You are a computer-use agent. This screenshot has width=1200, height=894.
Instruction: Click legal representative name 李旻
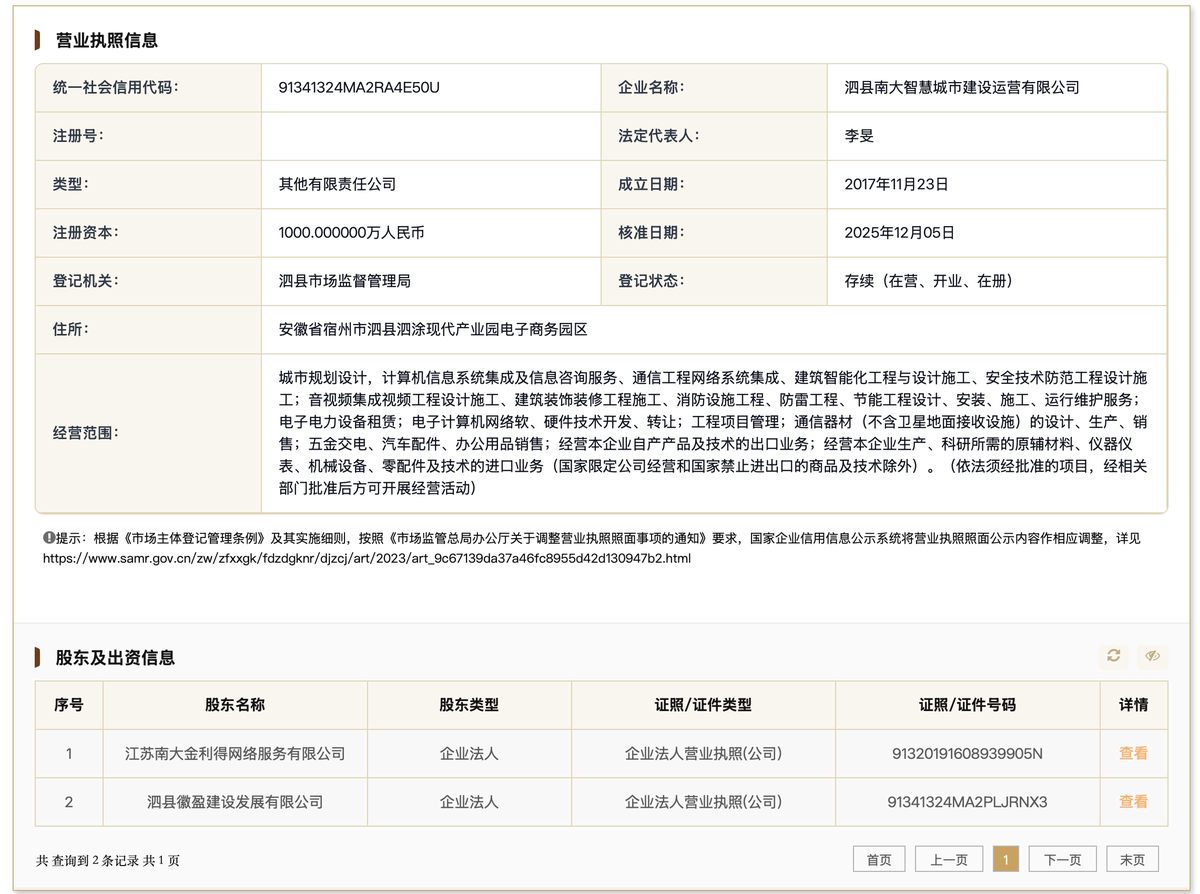click(x=859, y=135)
